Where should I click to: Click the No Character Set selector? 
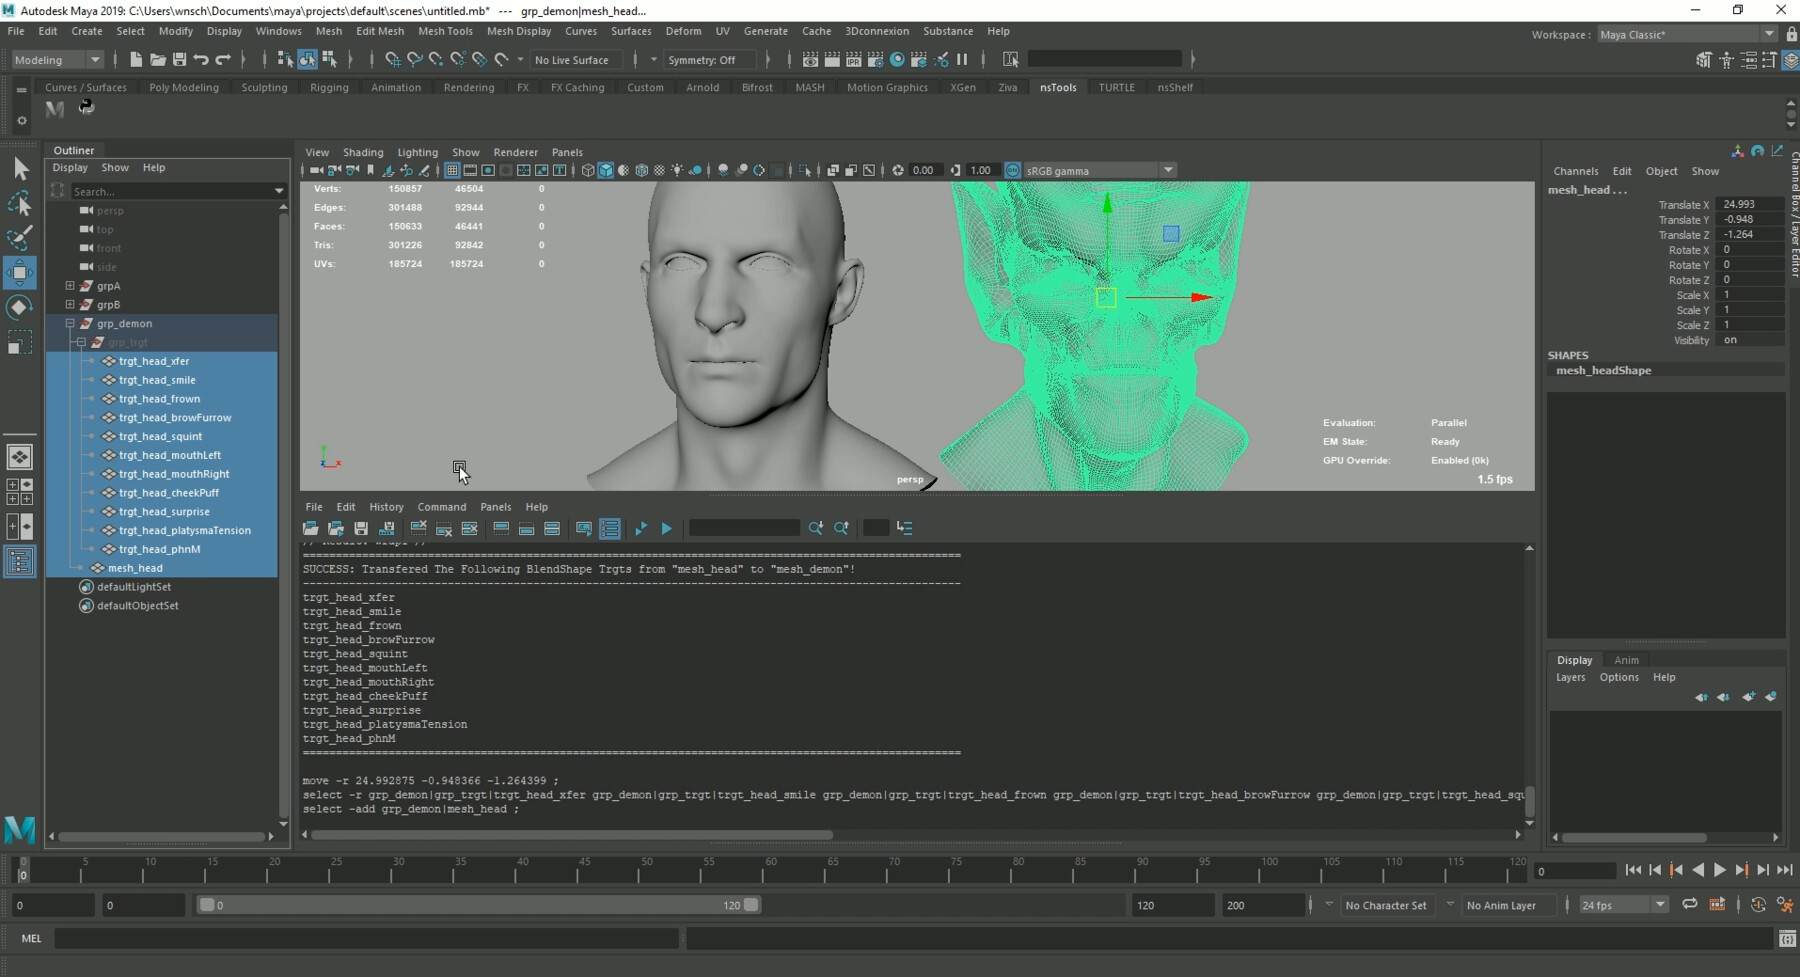(x=1388, y=904)
